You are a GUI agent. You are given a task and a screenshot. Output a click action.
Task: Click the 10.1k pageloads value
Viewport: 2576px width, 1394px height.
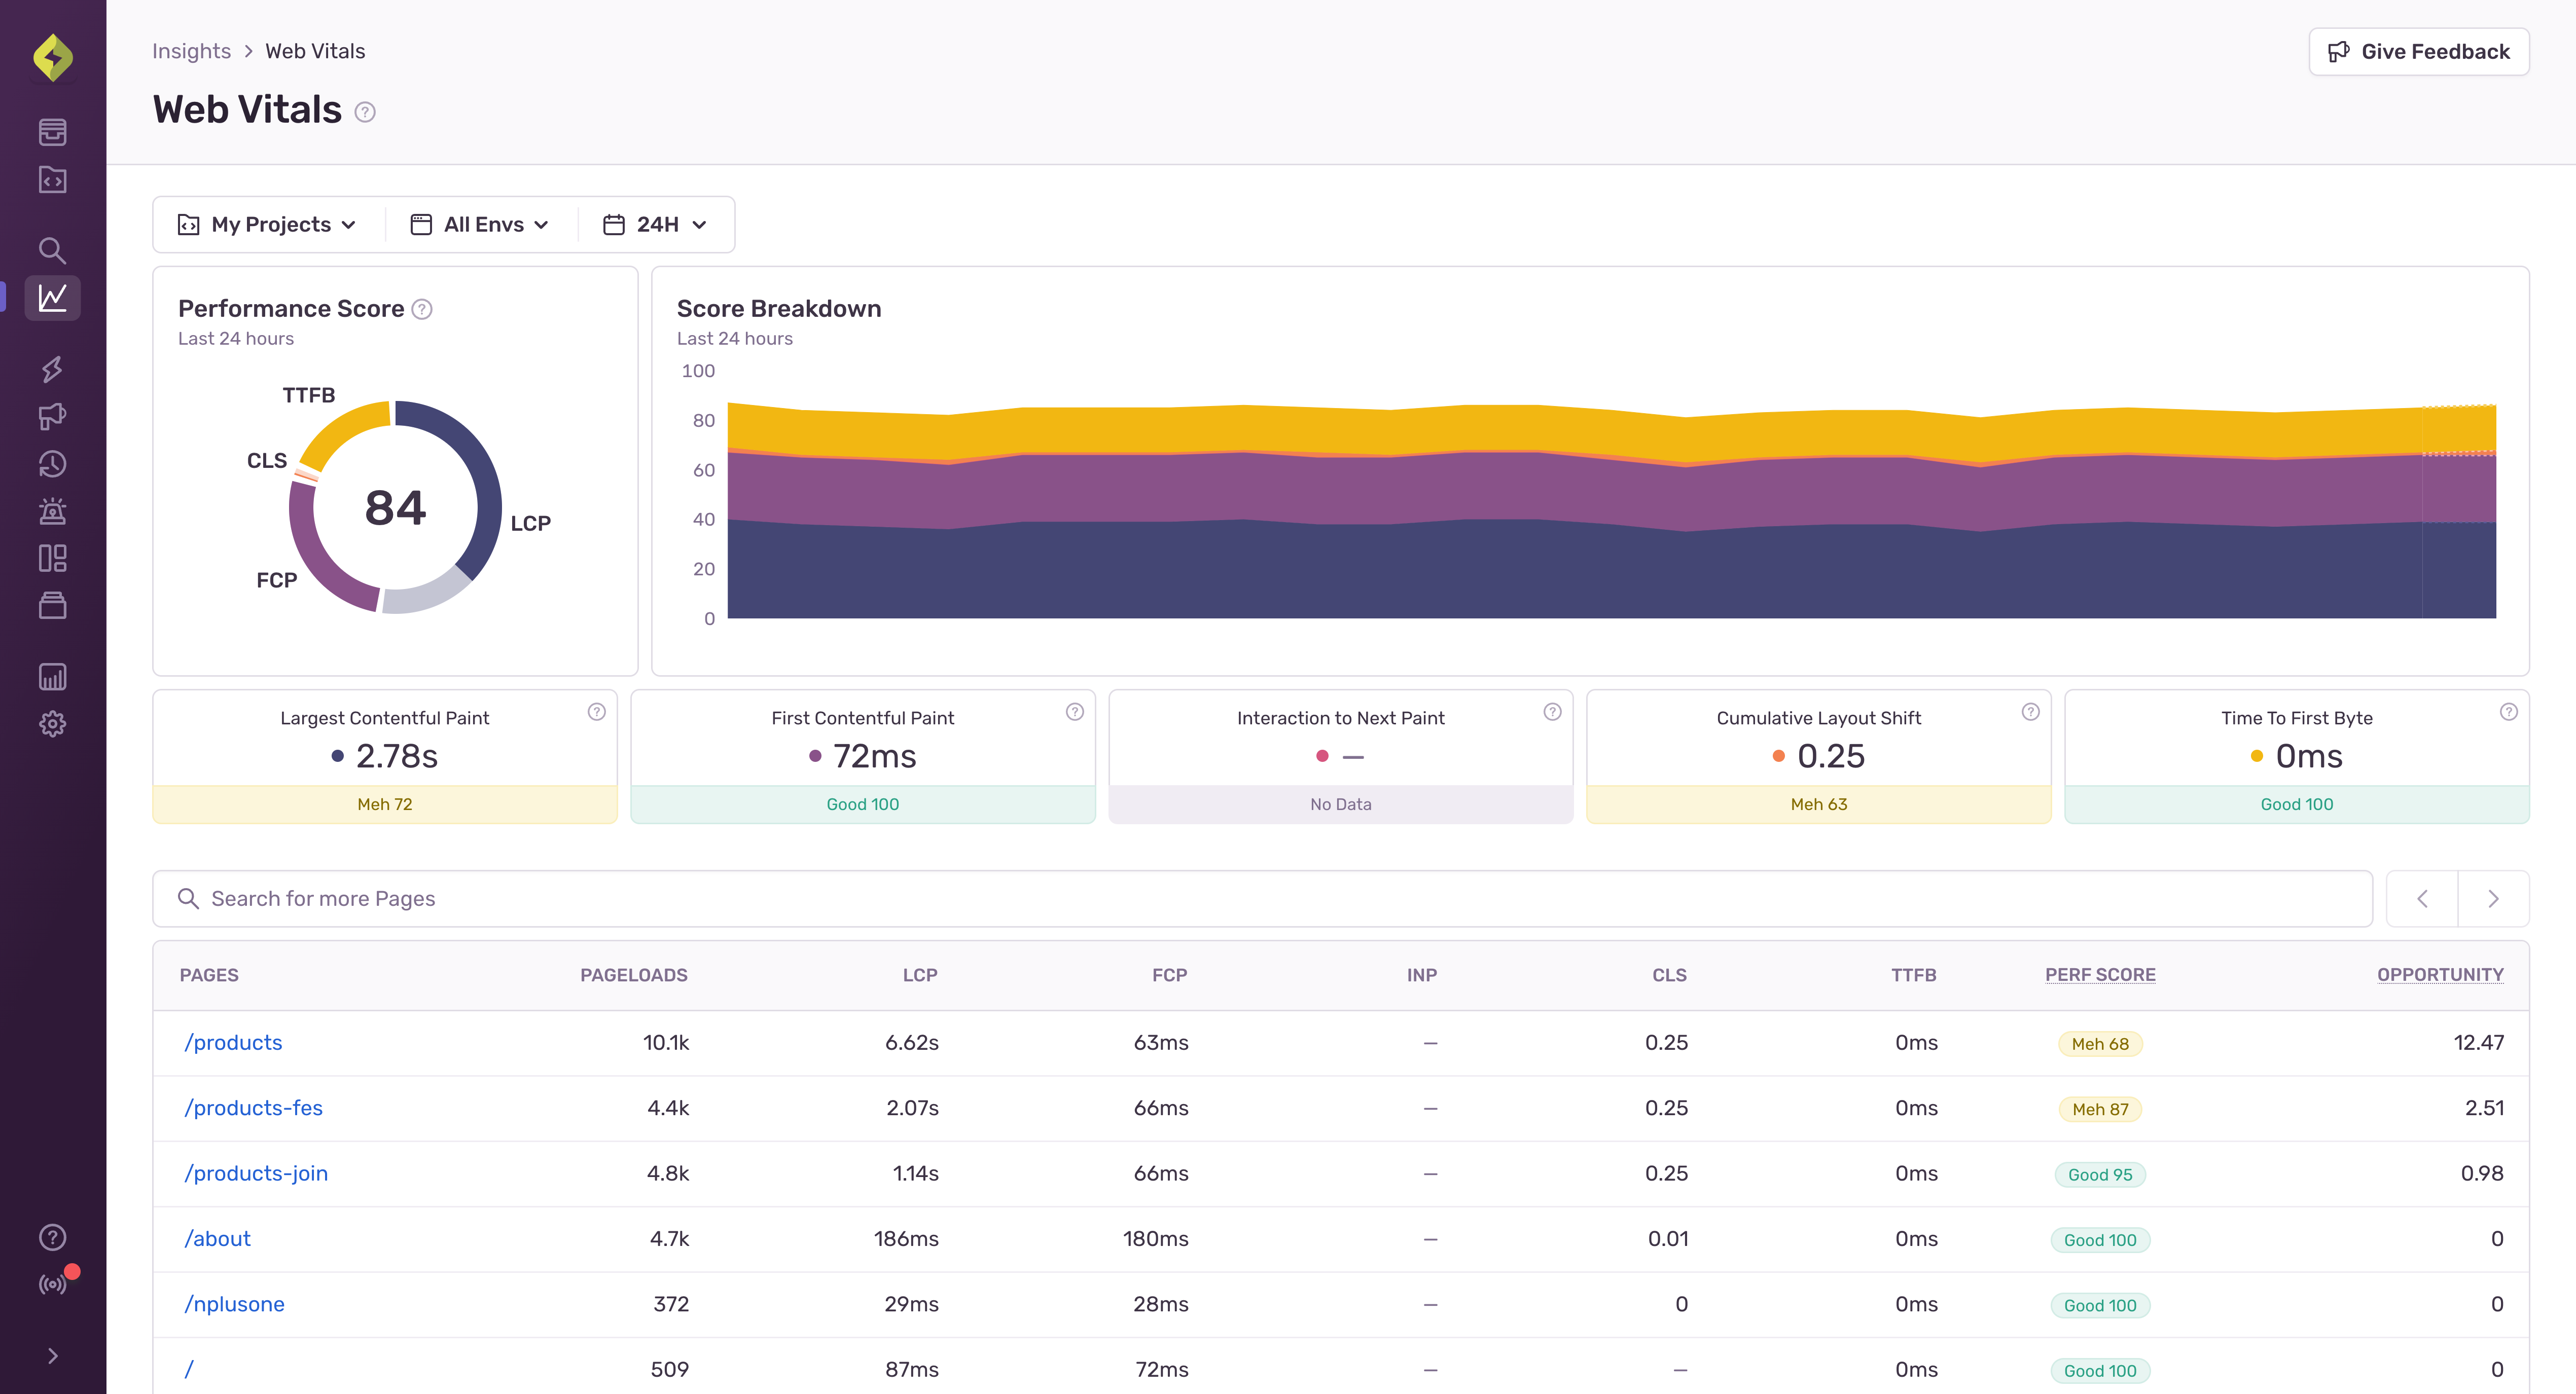[666, 1043]
